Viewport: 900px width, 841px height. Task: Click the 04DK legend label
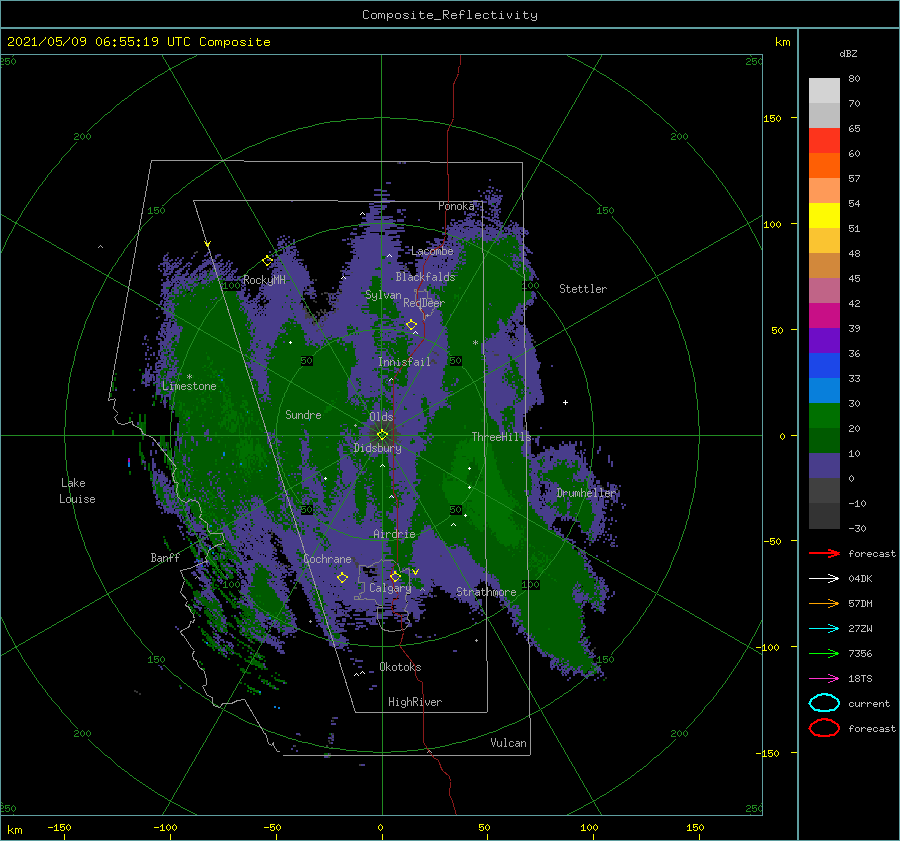860,579
